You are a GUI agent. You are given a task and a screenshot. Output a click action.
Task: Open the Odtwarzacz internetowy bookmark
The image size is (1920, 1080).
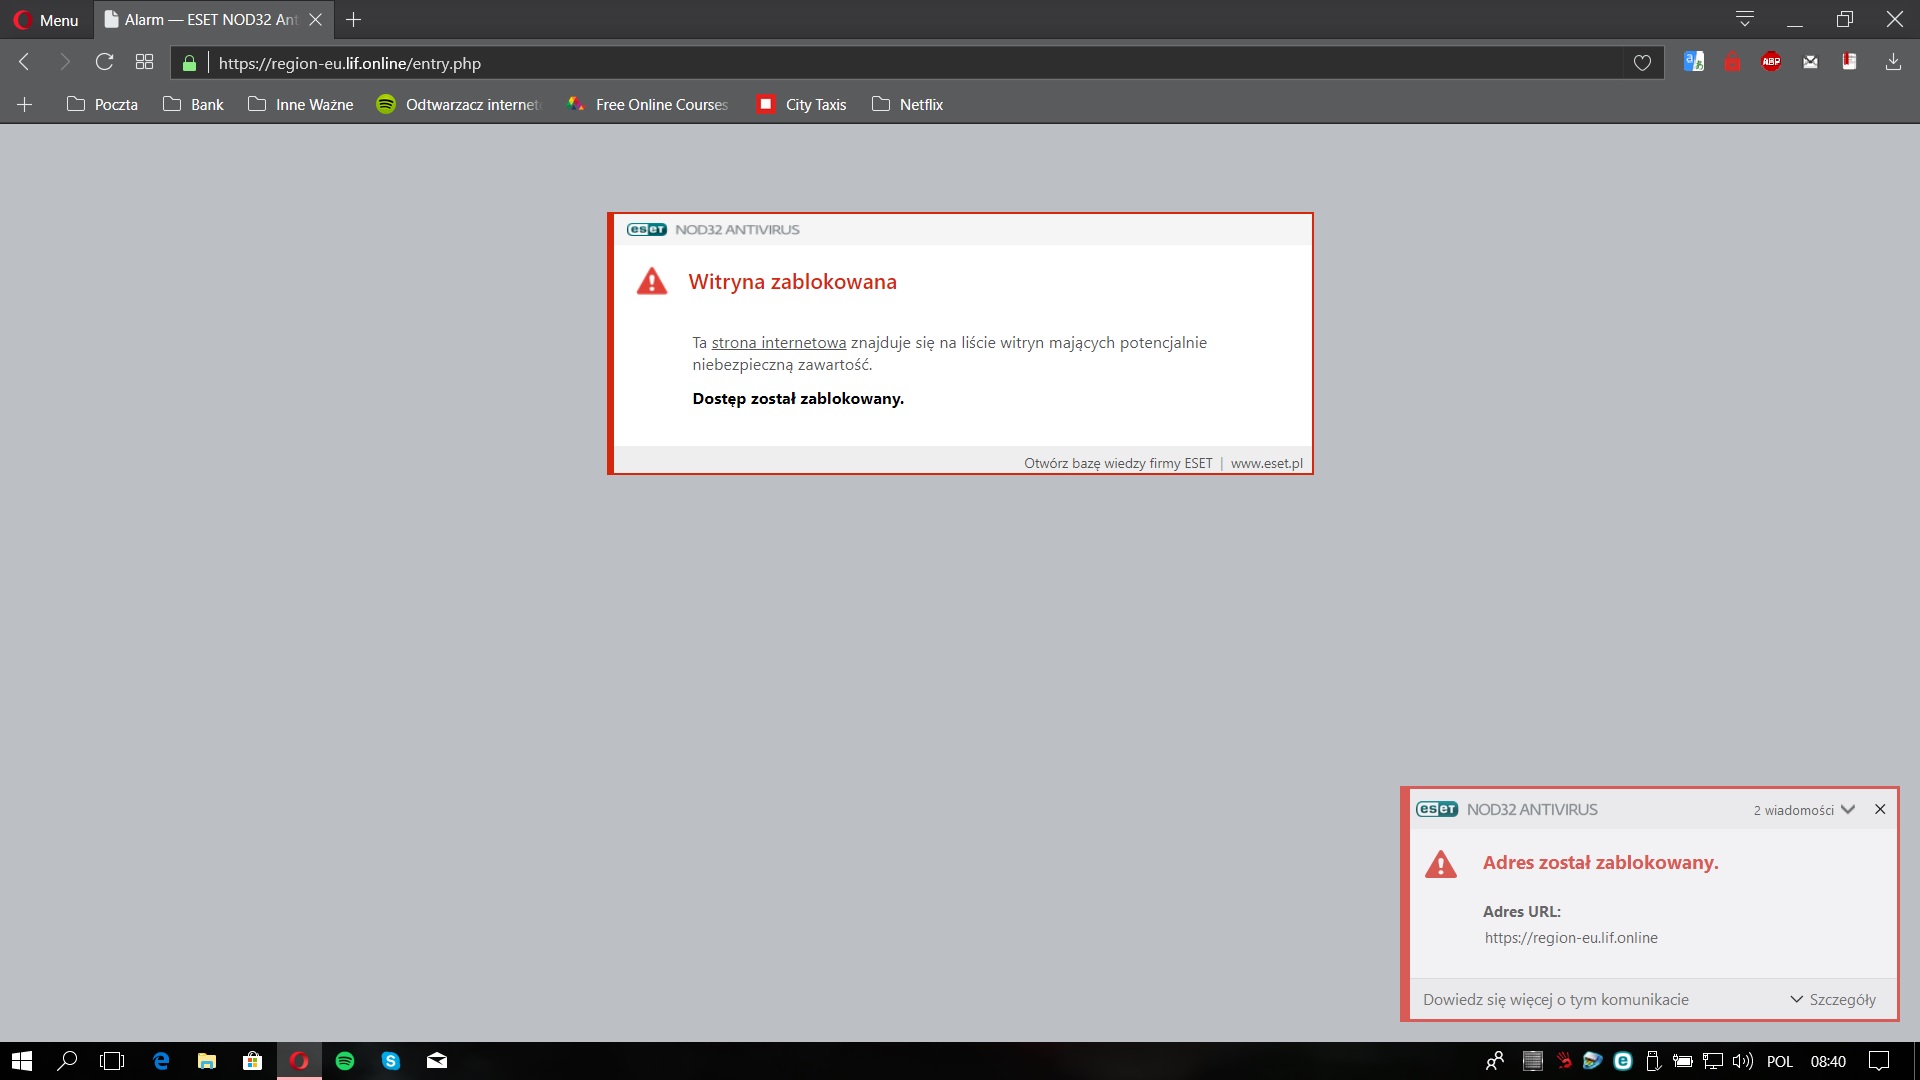click(459, 104)
